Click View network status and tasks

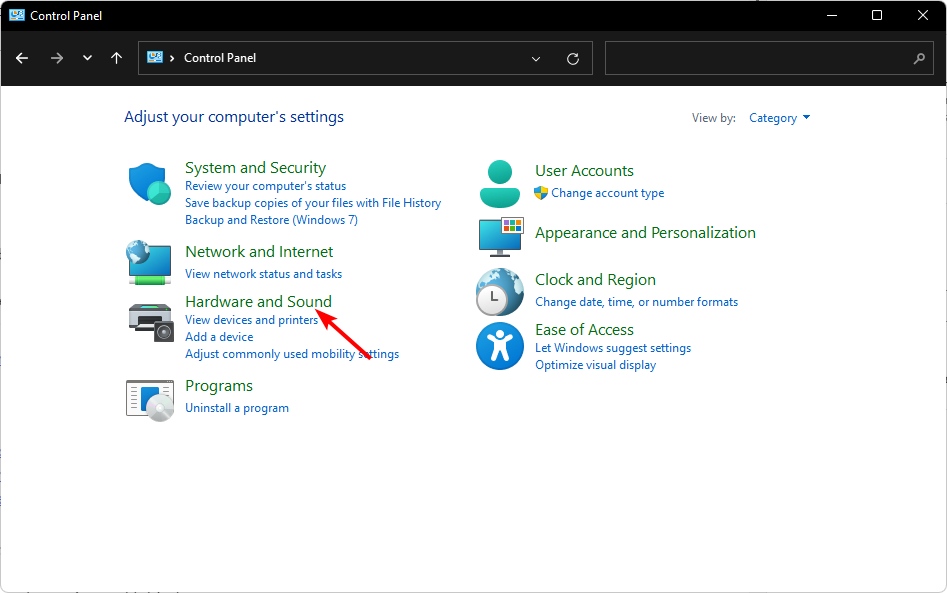[x=263, y=274]
